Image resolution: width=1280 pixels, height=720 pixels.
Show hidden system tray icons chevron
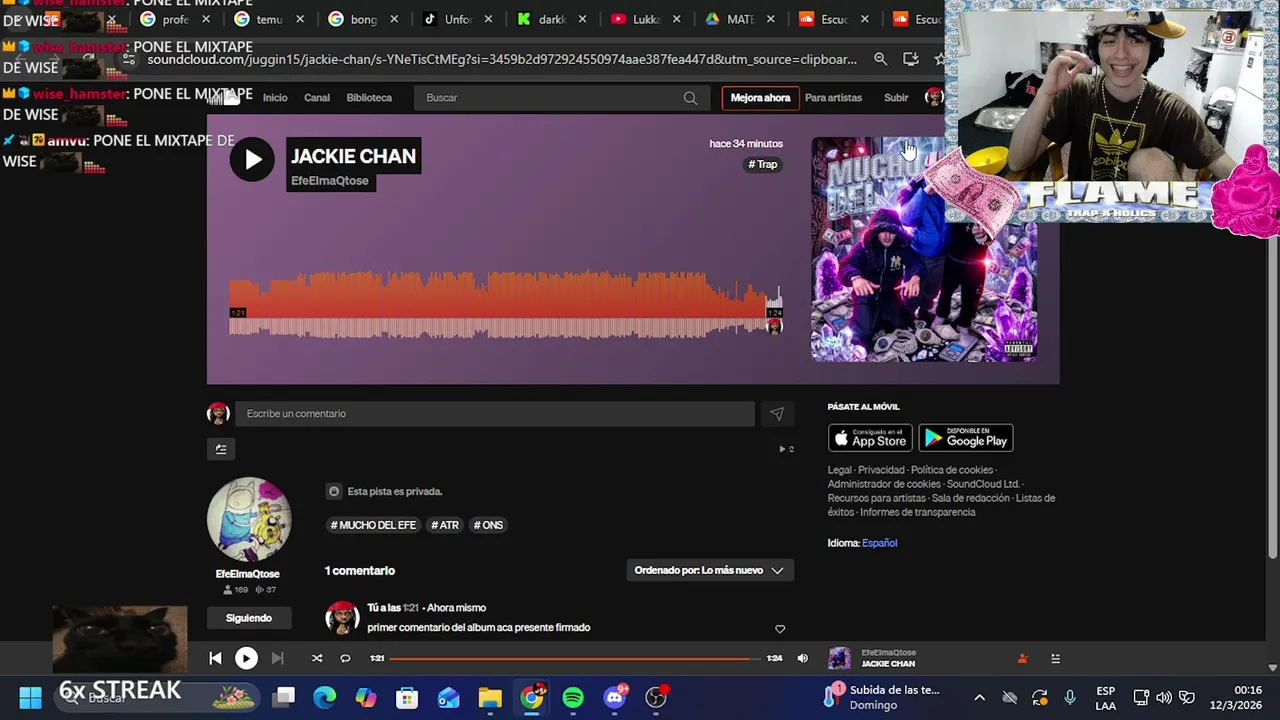point(979,697)
